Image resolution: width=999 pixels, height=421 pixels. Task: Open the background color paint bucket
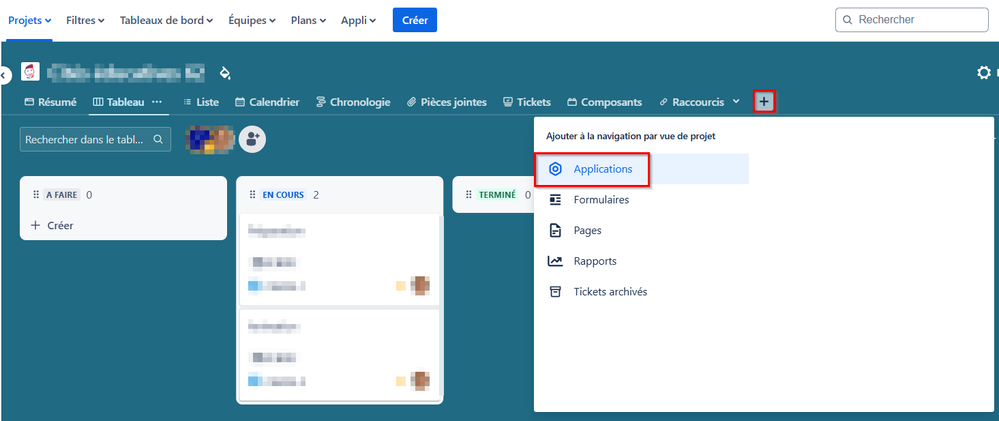224,73
